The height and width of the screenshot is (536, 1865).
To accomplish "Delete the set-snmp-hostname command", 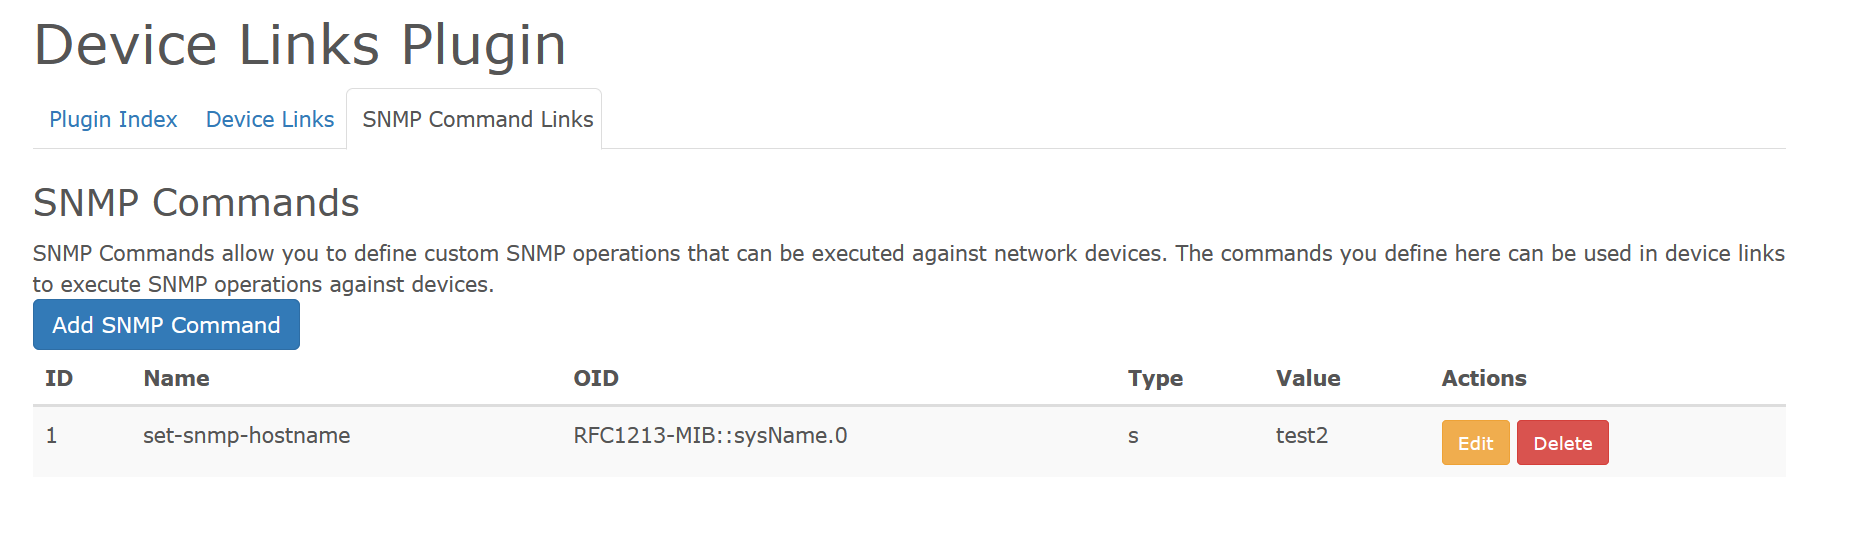I will click(x=1562, y=443).
